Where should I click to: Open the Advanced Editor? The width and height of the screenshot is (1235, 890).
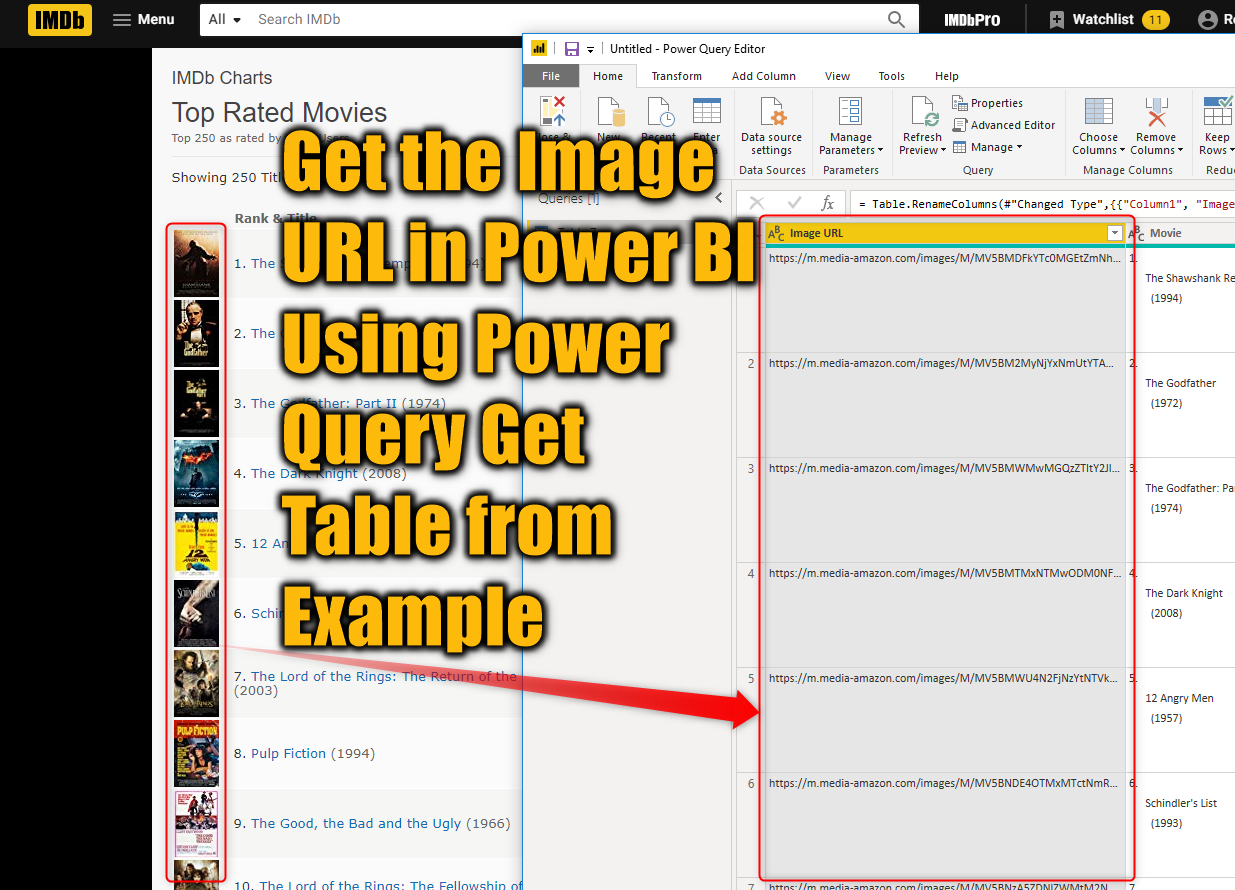(x=1004, y=124)
